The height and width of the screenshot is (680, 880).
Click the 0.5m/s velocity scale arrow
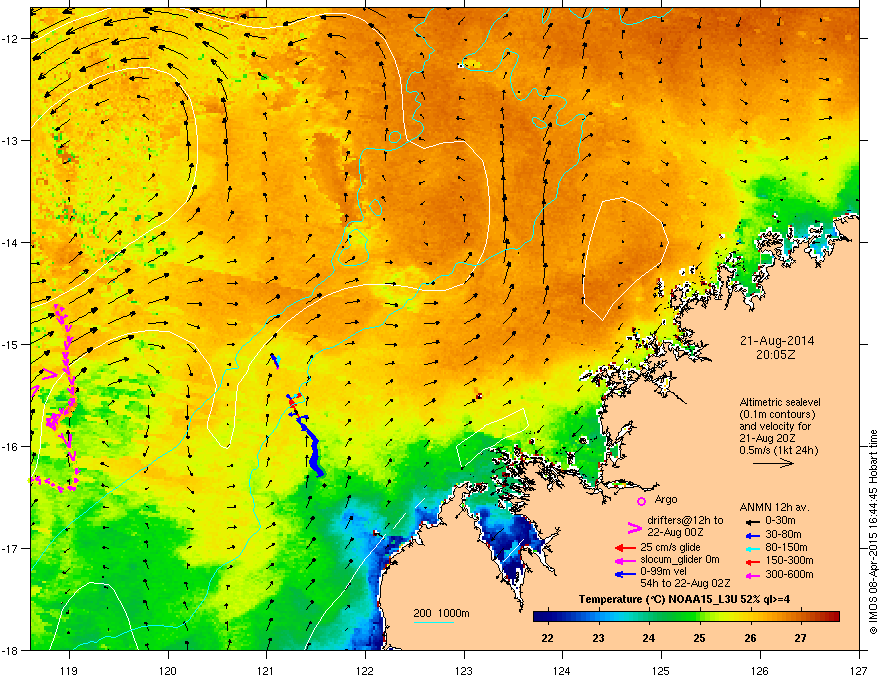[773, 463]
